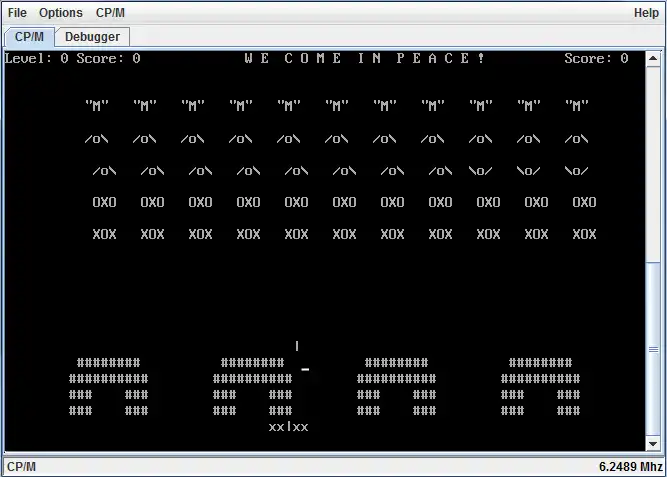
Task: Click the CP/M status bar label
Action: [22, 467]
